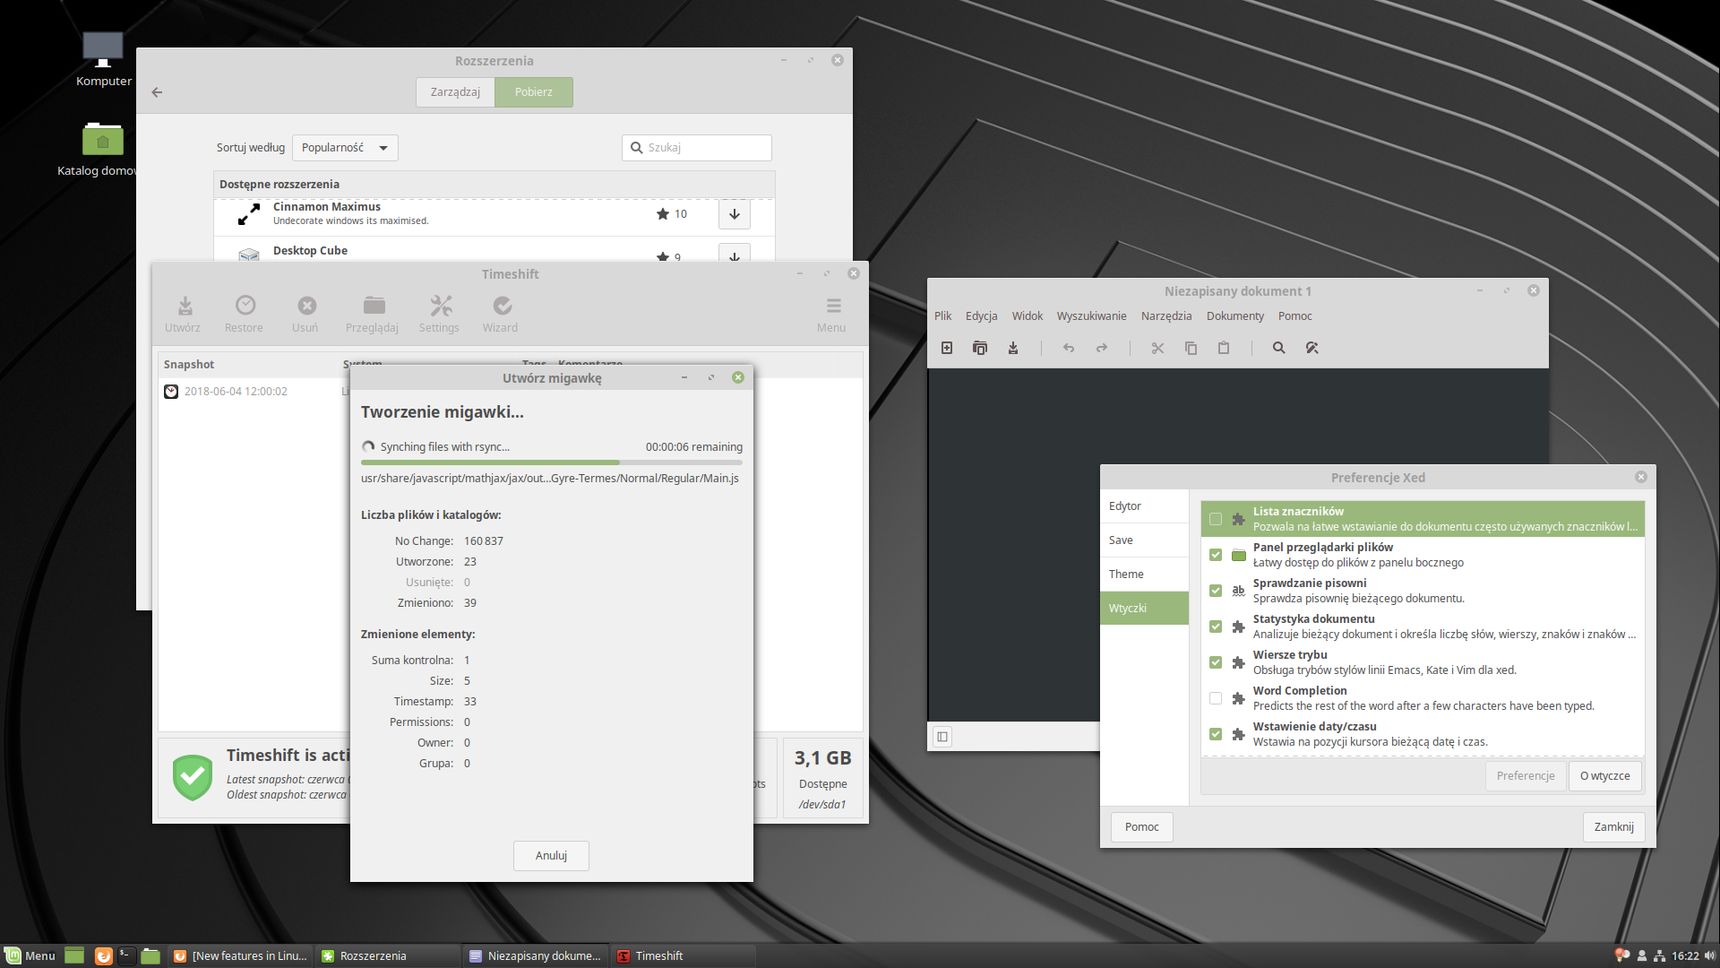Screen dimensions: 1720x968
Task: Click Anuluj to cancel snapshot creation
Action: click(551, 856)
